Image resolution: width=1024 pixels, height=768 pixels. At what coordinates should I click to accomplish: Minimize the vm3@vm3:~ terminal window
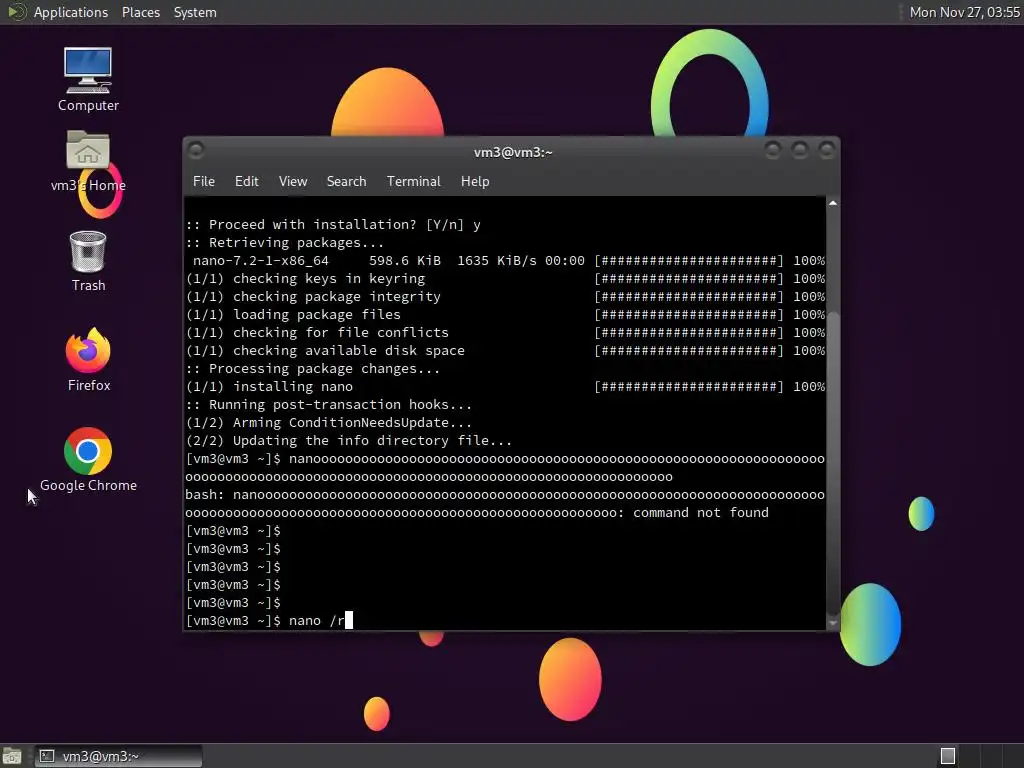click(773, 151)
